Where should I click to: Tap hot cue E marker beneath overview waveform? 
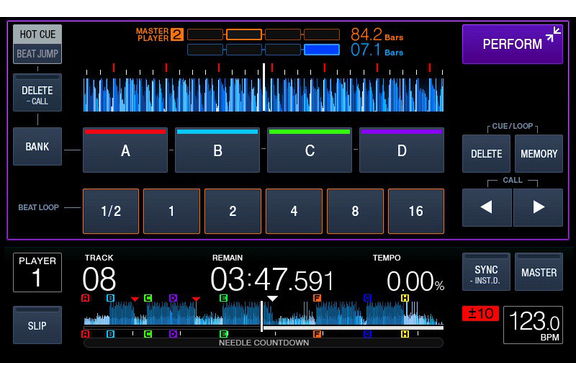pos(223,334)
